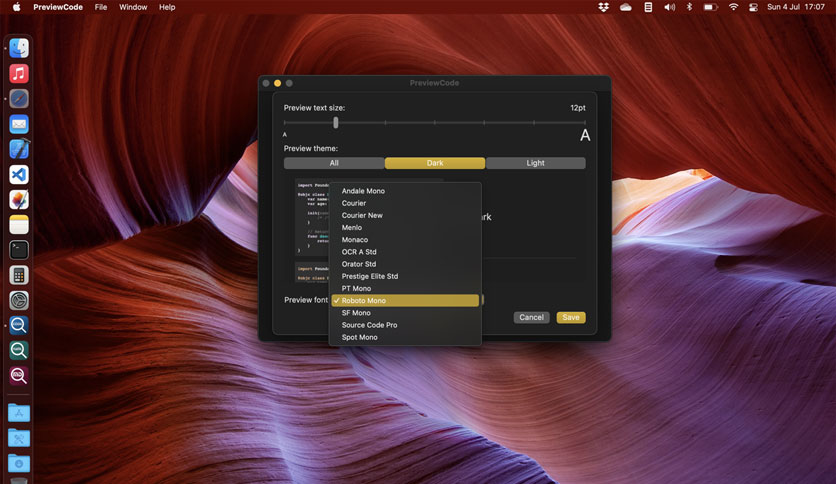Open the Notes app in the Dock
836x484 pixels.
[19, 225]
